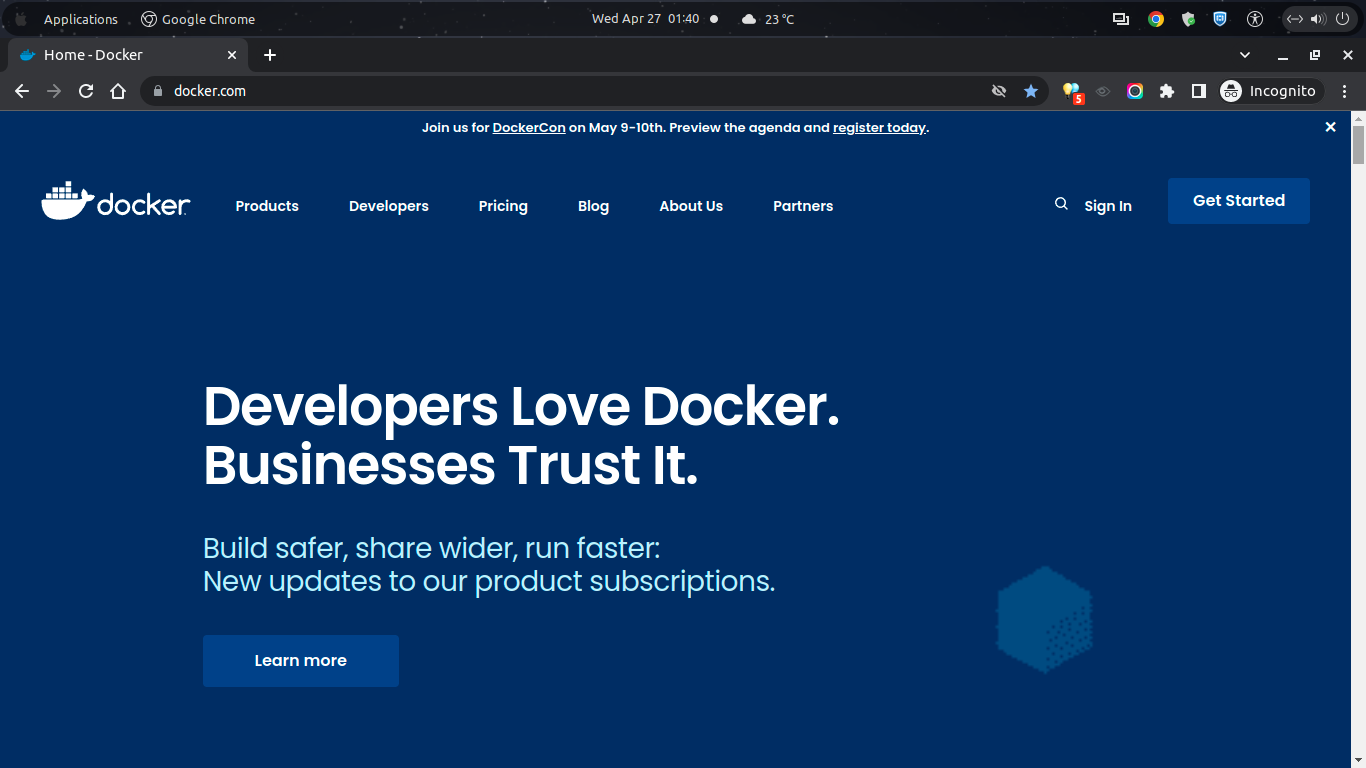1366x768 pixels.
Task: Click the network arrows tray icon
Action: [x=1295, y=19]
